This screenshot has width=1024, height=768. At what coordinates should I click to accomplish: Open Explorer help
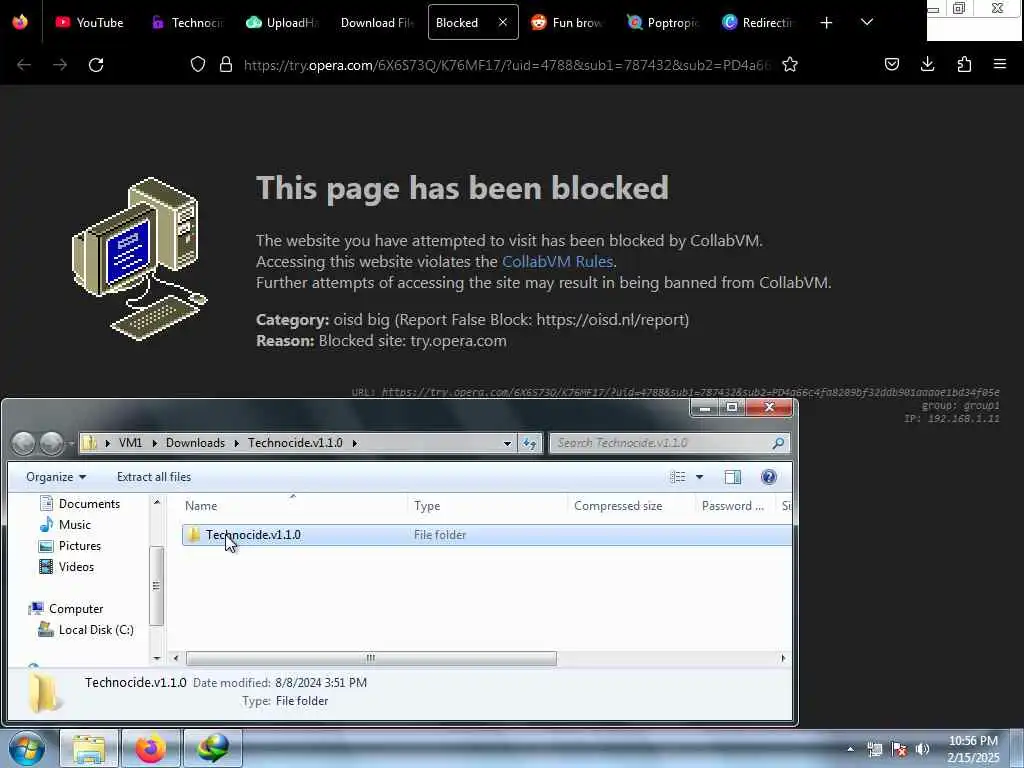click(769, 477)
